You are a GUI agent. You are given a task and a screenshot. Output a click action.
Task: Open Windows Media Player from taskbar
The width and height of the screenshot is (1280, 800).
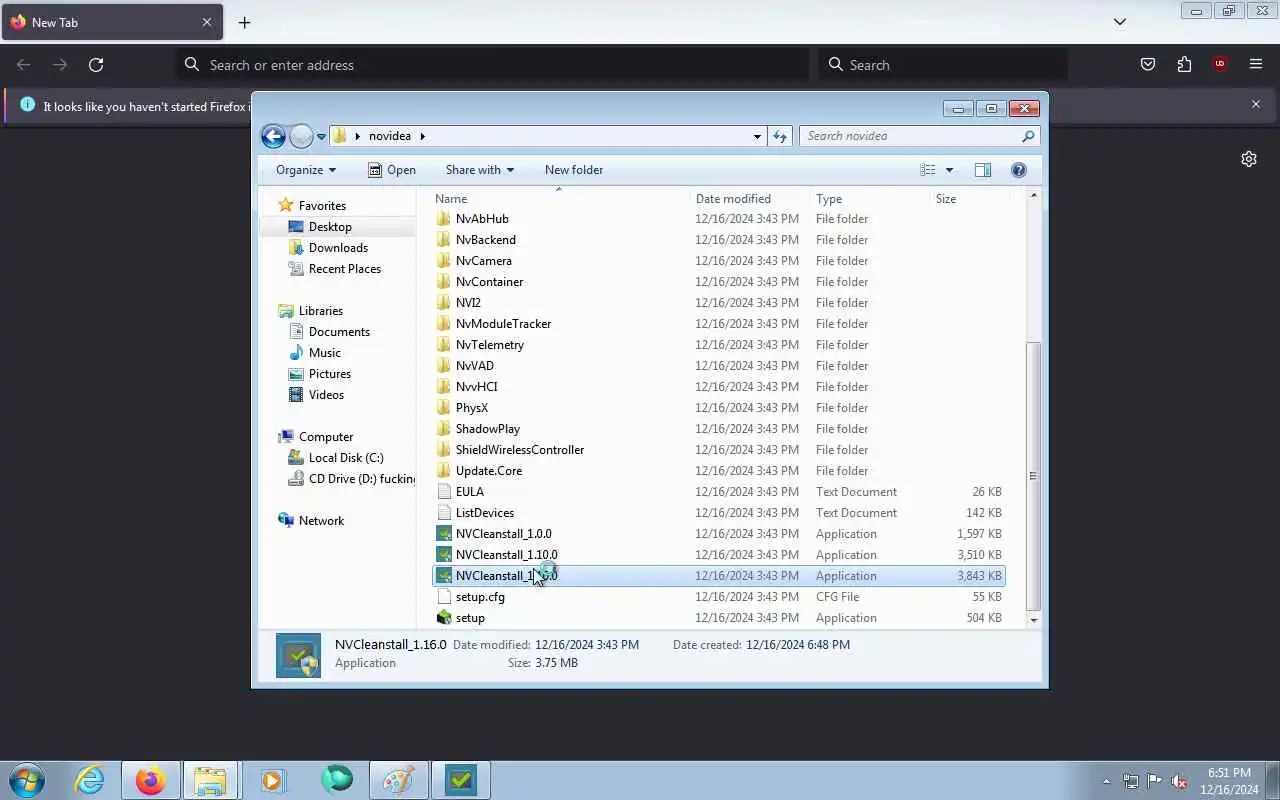pos(273,780)
